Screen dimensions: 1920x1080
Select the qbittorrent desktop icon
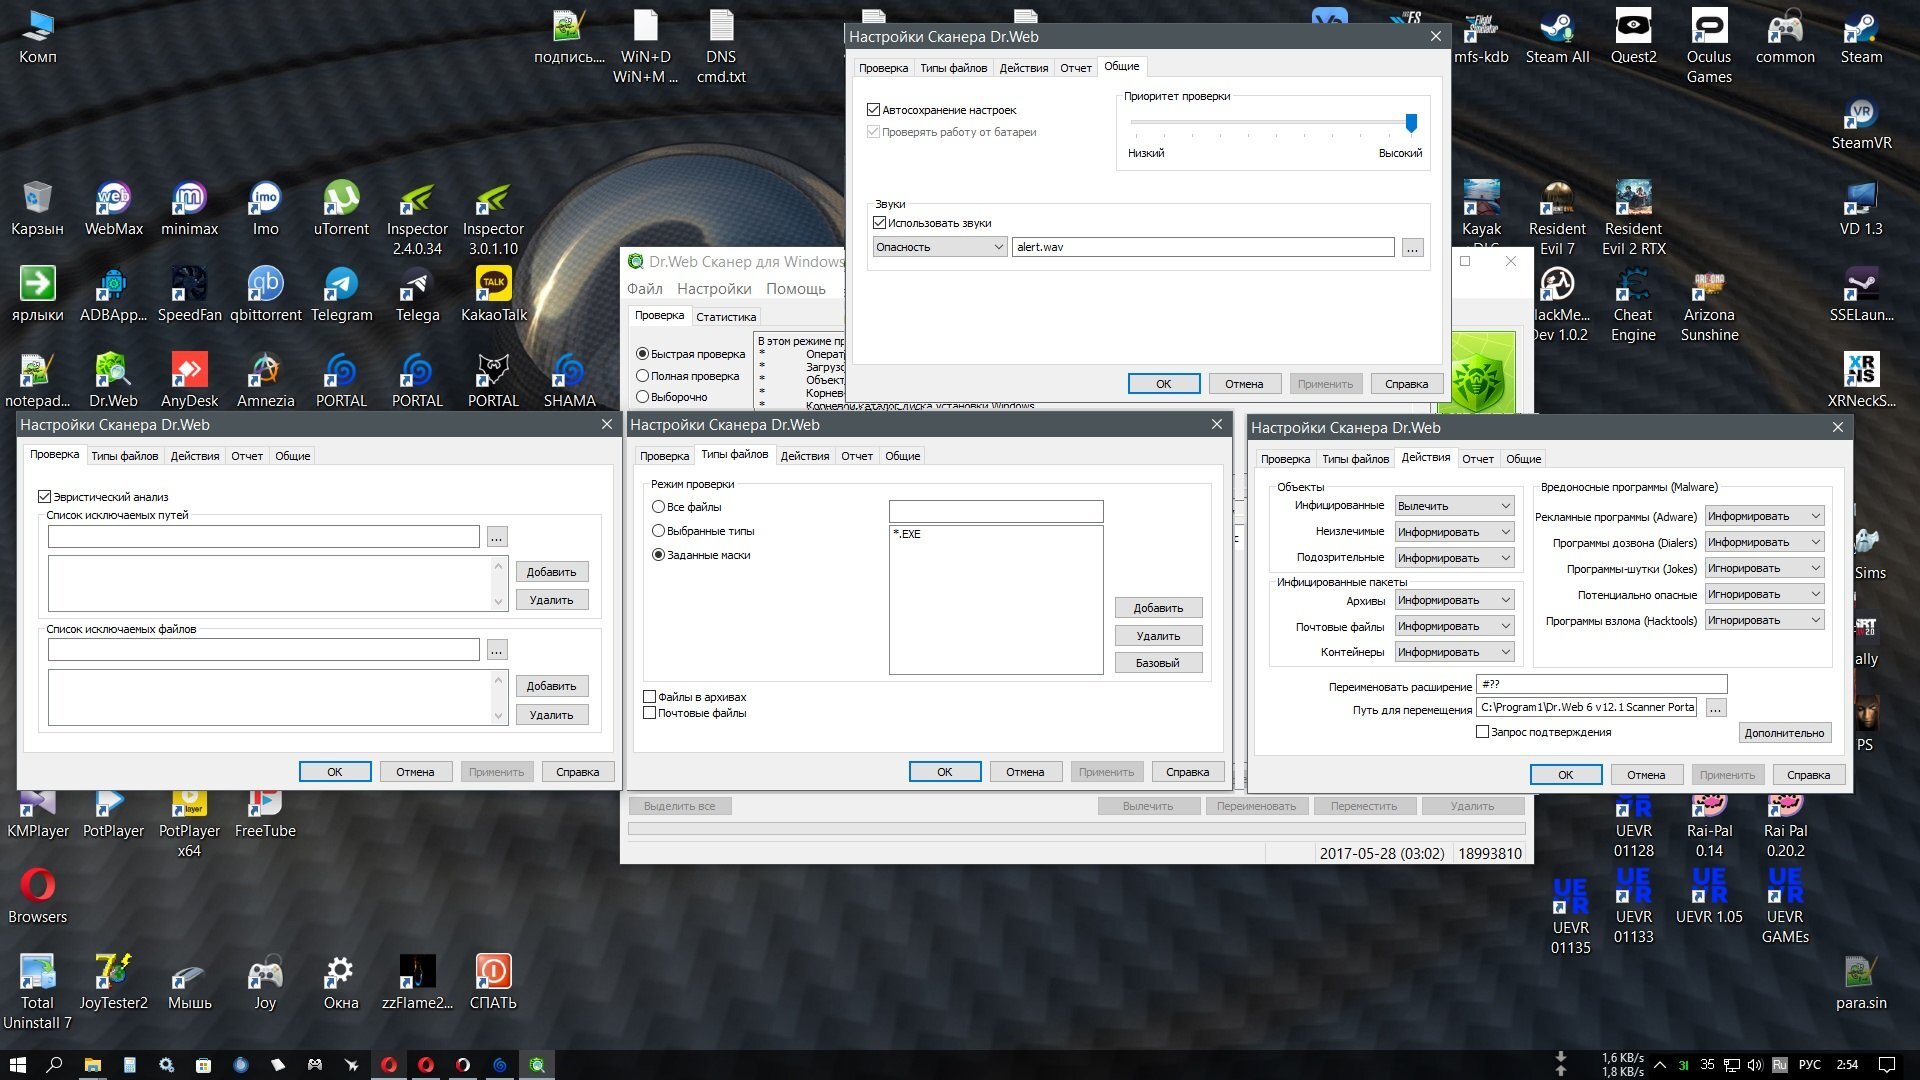[265, 294]
